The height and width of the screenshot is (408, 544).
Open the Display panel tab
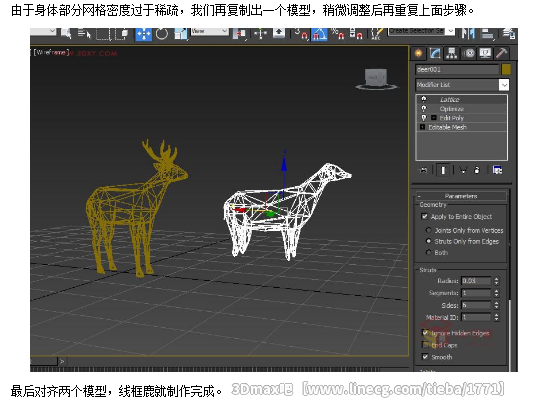tap(485, 53)
